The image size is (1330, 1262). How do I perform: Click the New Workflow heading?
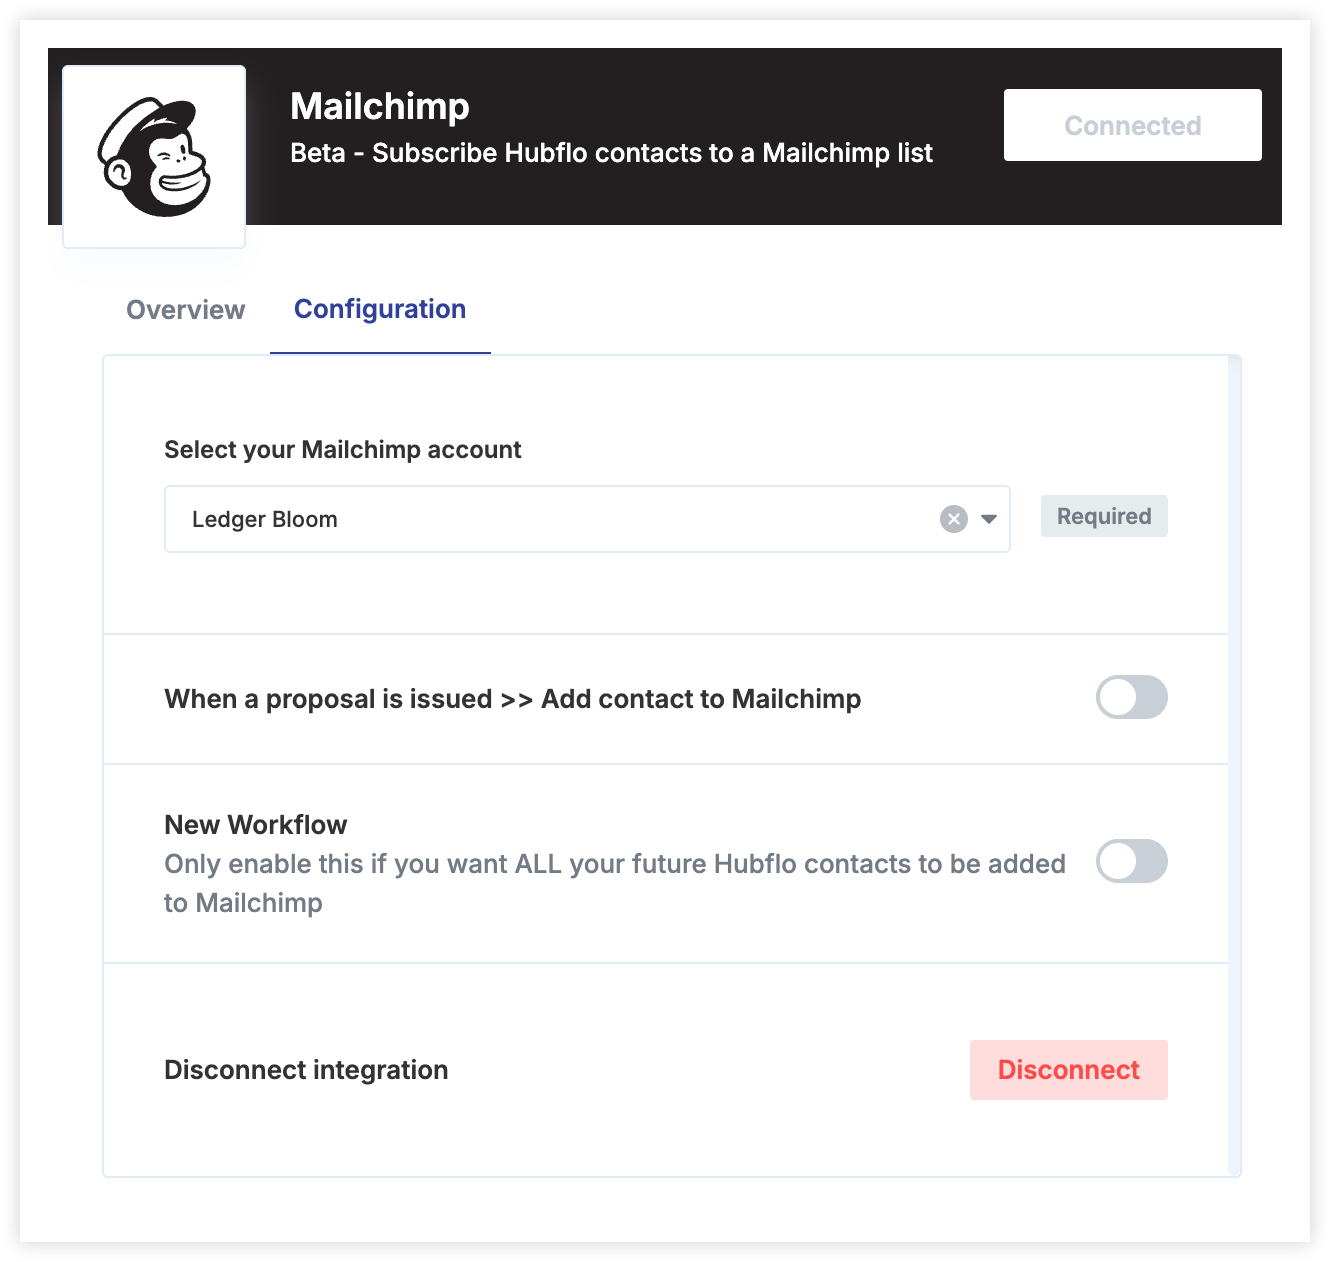[x=256, y=825]
